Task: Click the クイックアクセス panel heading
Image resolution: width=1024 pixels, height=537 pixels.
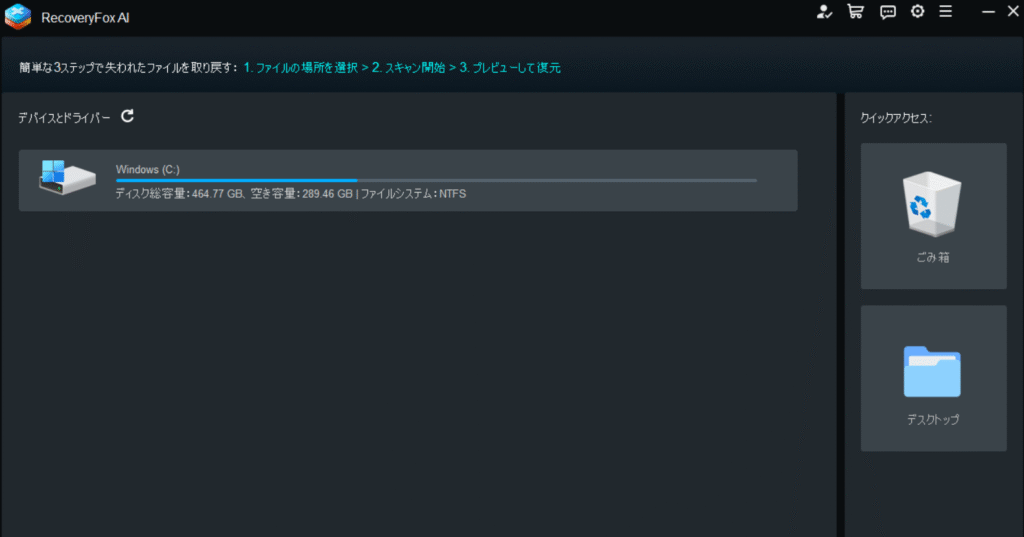Action: [896, 118]
